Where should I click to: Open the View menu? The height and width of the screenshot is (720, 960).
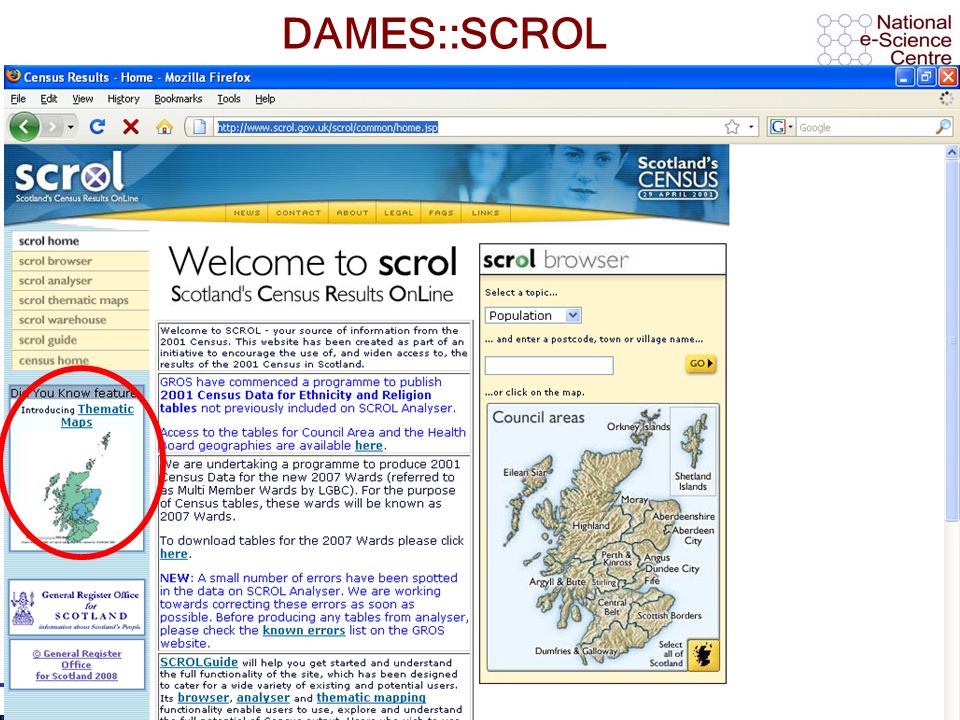[x=83, y=99]
